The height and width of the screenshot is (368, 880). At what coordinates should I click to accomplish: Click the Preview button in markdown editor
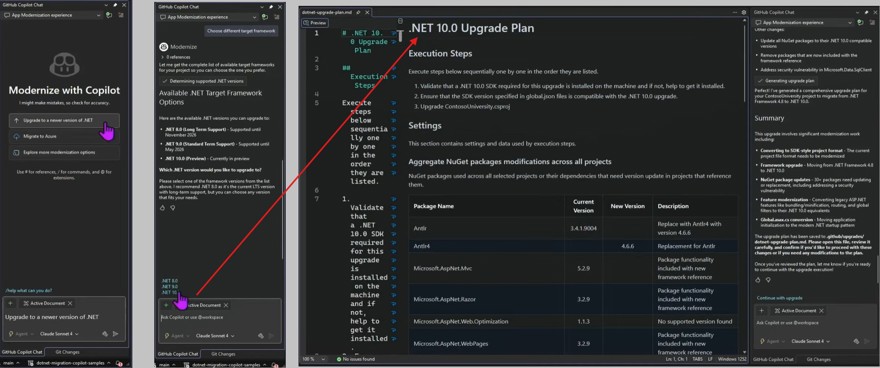(314, 23)
